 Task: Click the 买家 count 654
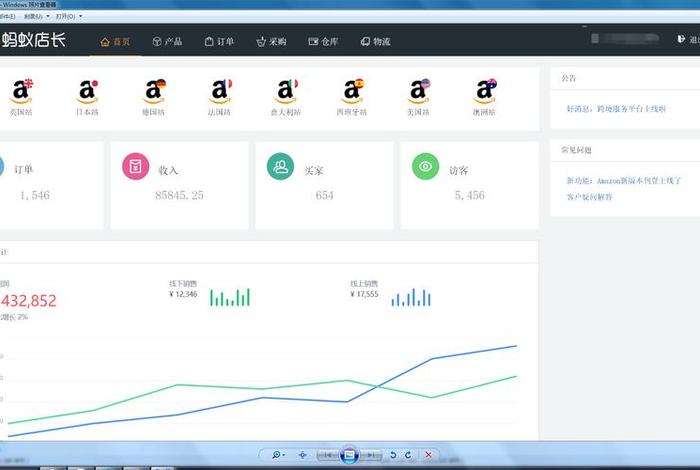(x=325, y=195)
